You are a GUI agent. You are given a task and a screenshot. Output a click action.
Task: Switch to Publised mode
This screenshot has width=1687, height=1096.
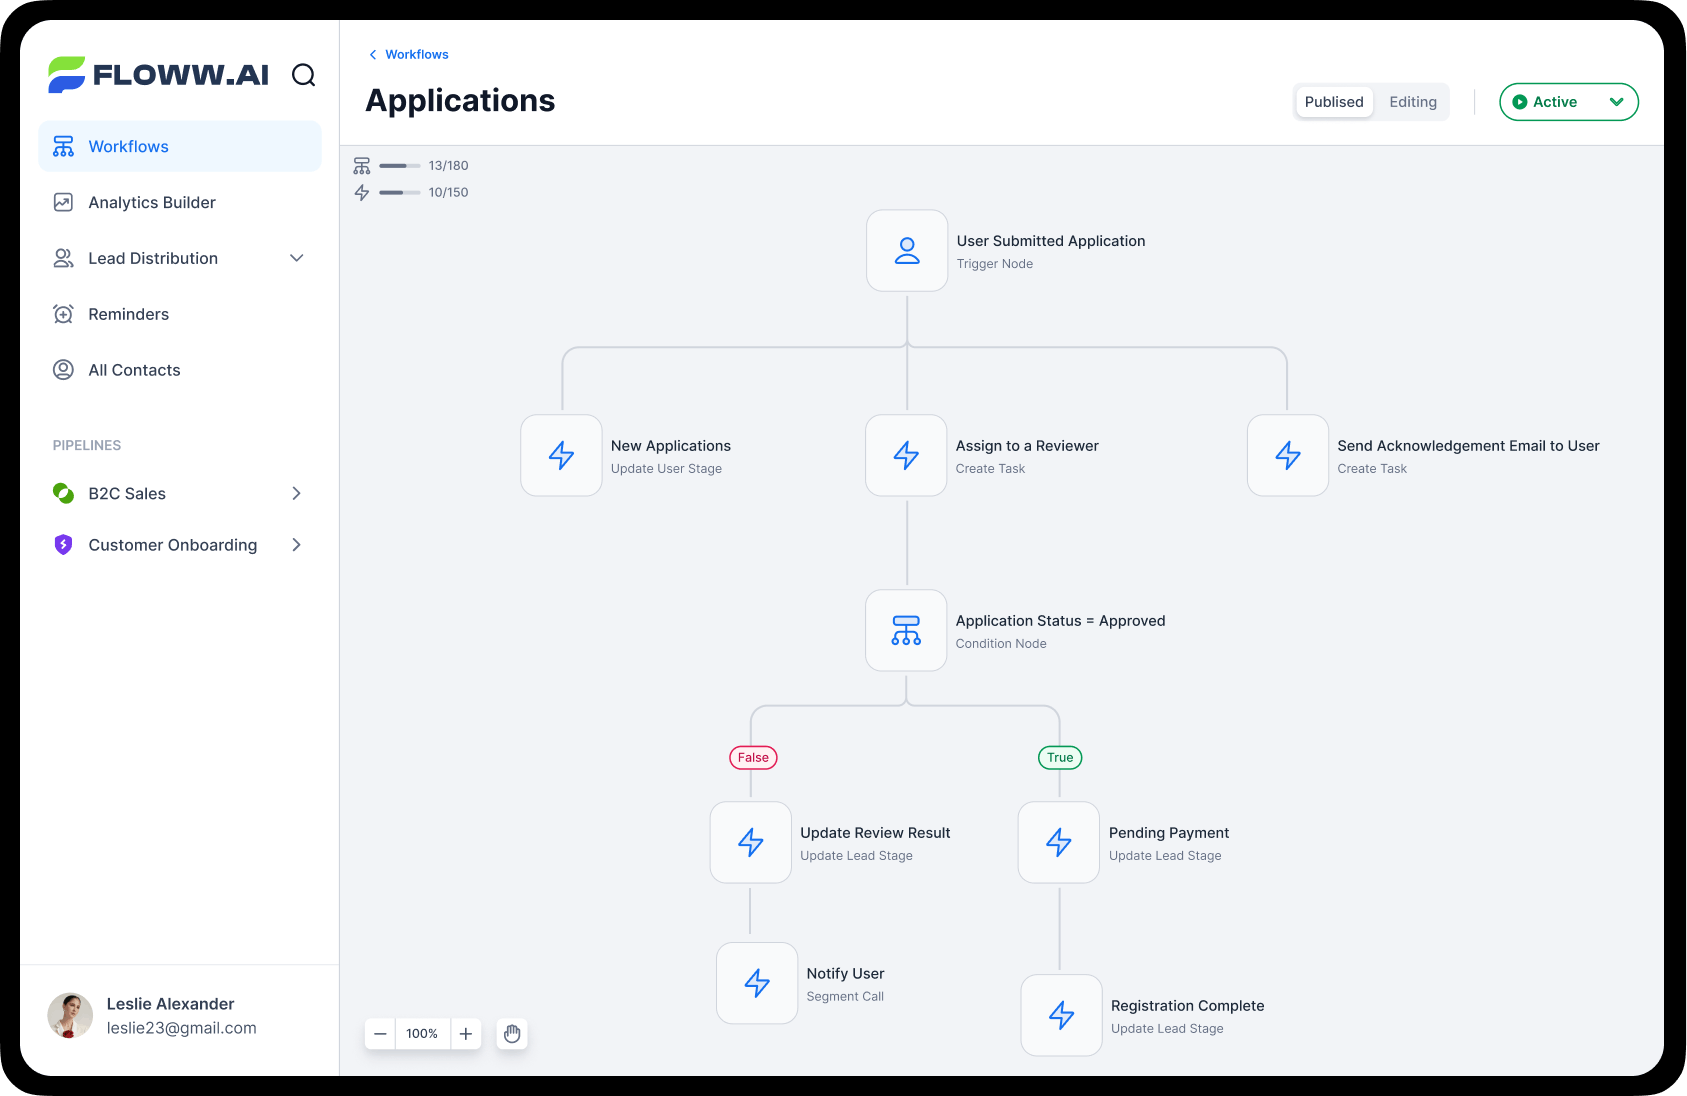coord(1334,102)
